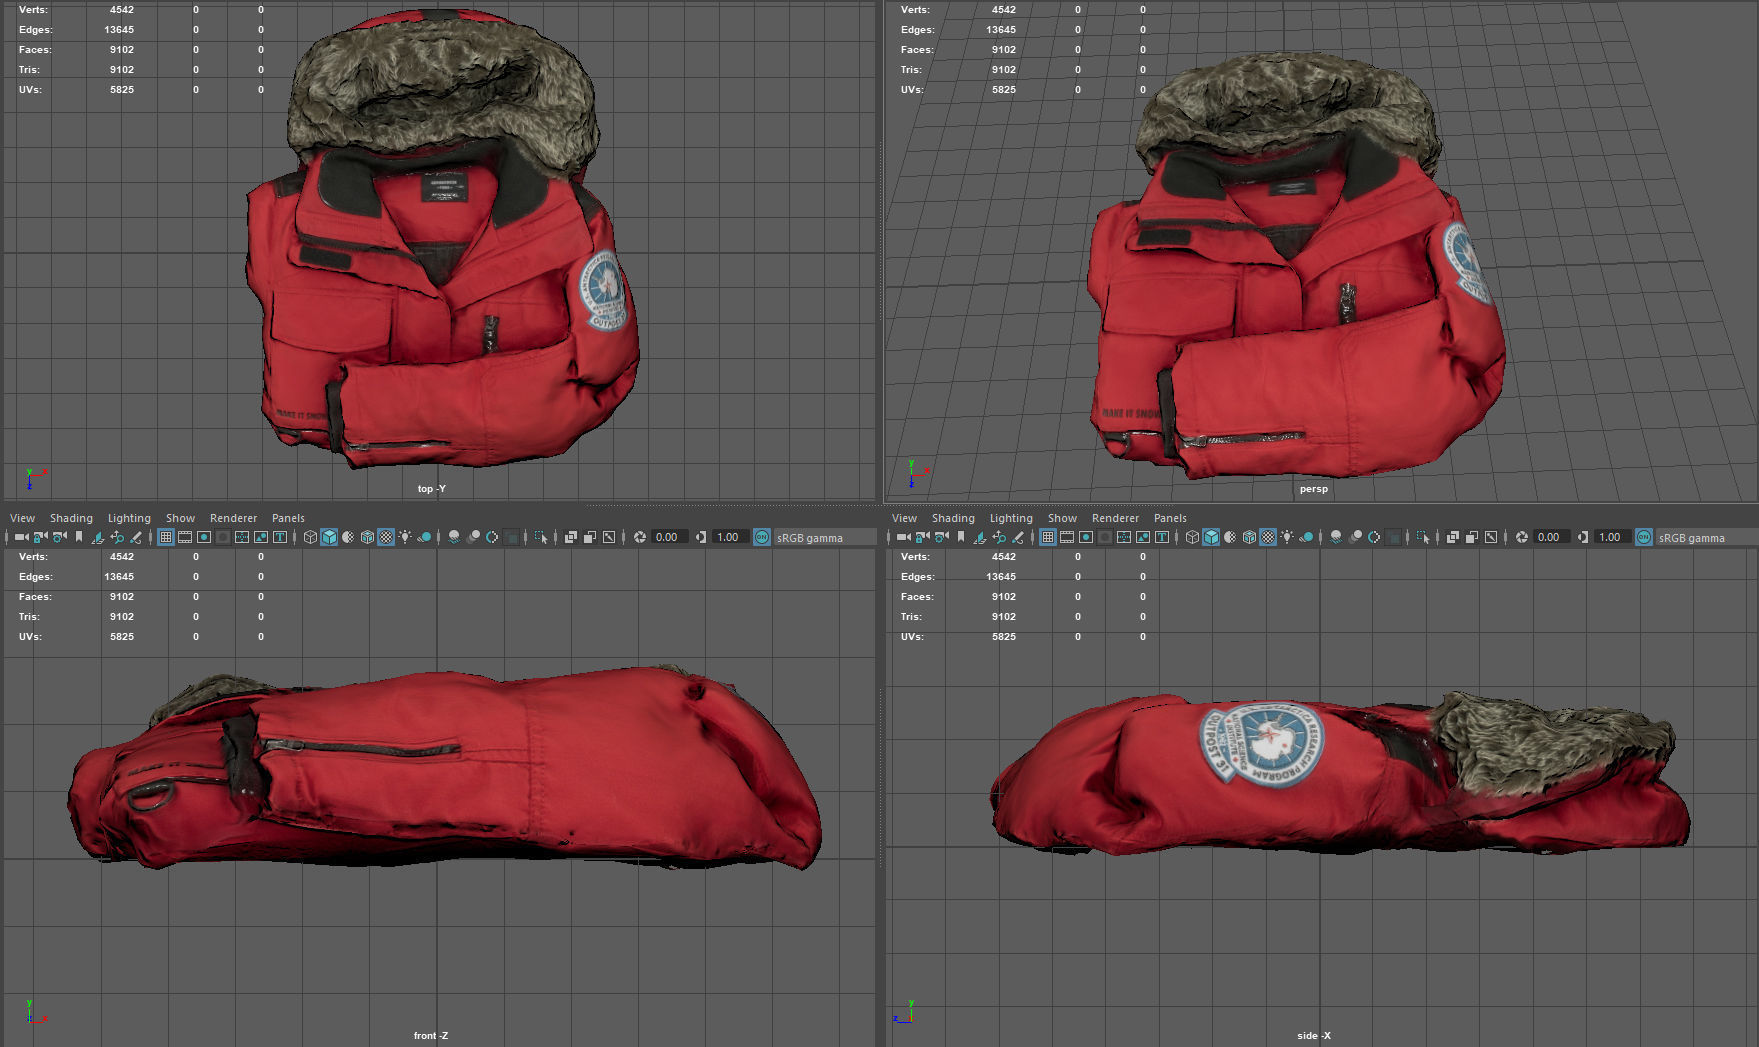This screenshot has height=1047, width=1759.
Task: Toggle X-Ray mode in front -Z panel
Action: (570, 537)
